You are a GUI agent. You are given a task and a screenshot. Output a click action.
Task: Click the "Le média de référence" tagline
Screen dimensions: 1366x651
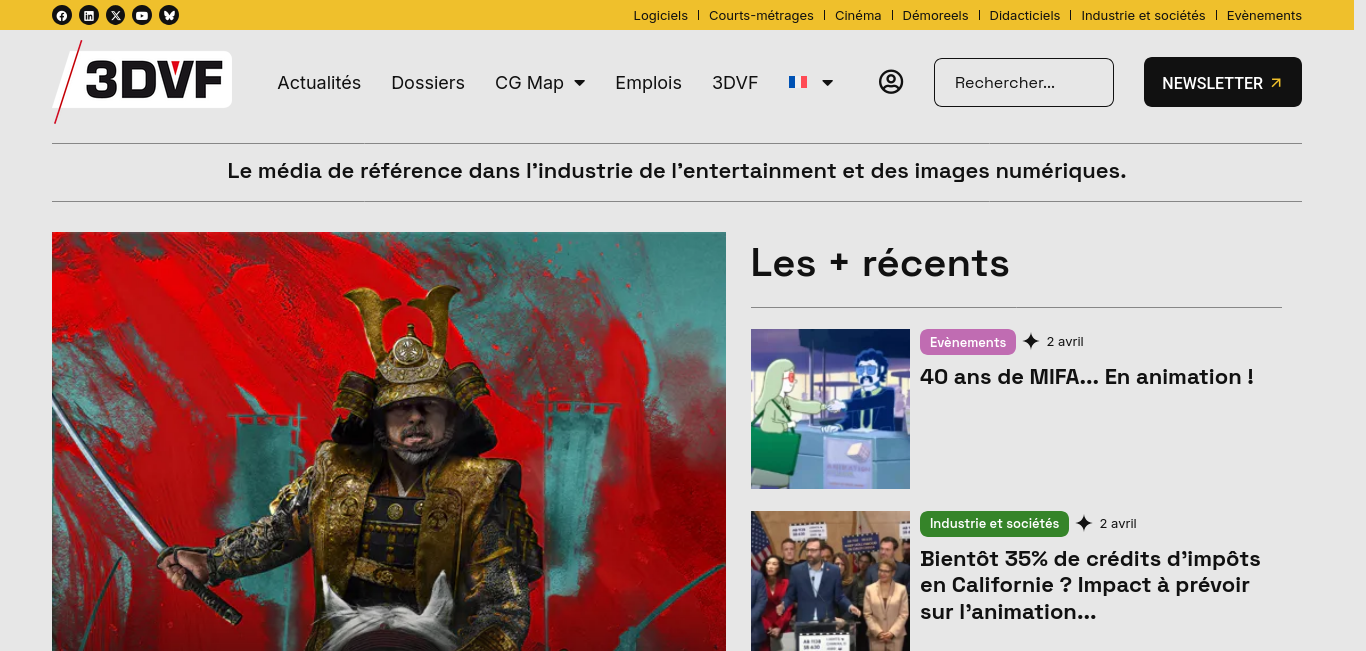677,171
